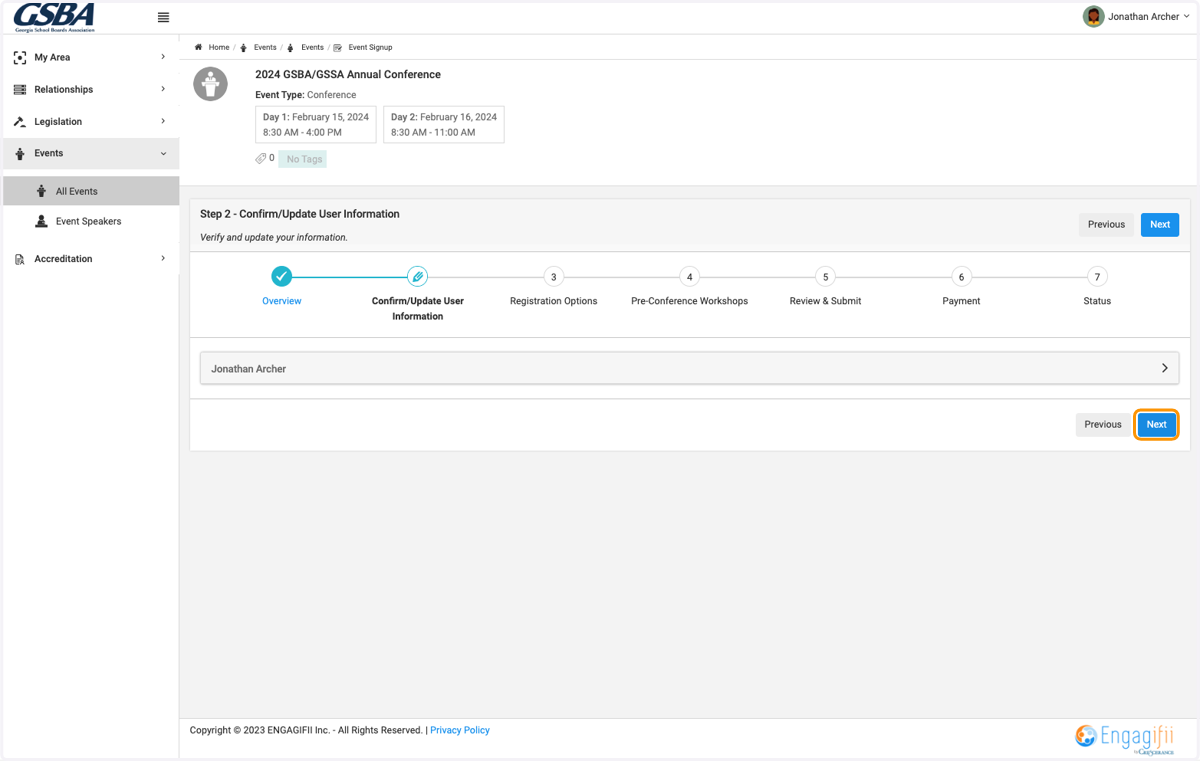Viewport: 1200px width, 761px height.
Task: Expand the Legislation menu chevron
Action: pos(163,121)
